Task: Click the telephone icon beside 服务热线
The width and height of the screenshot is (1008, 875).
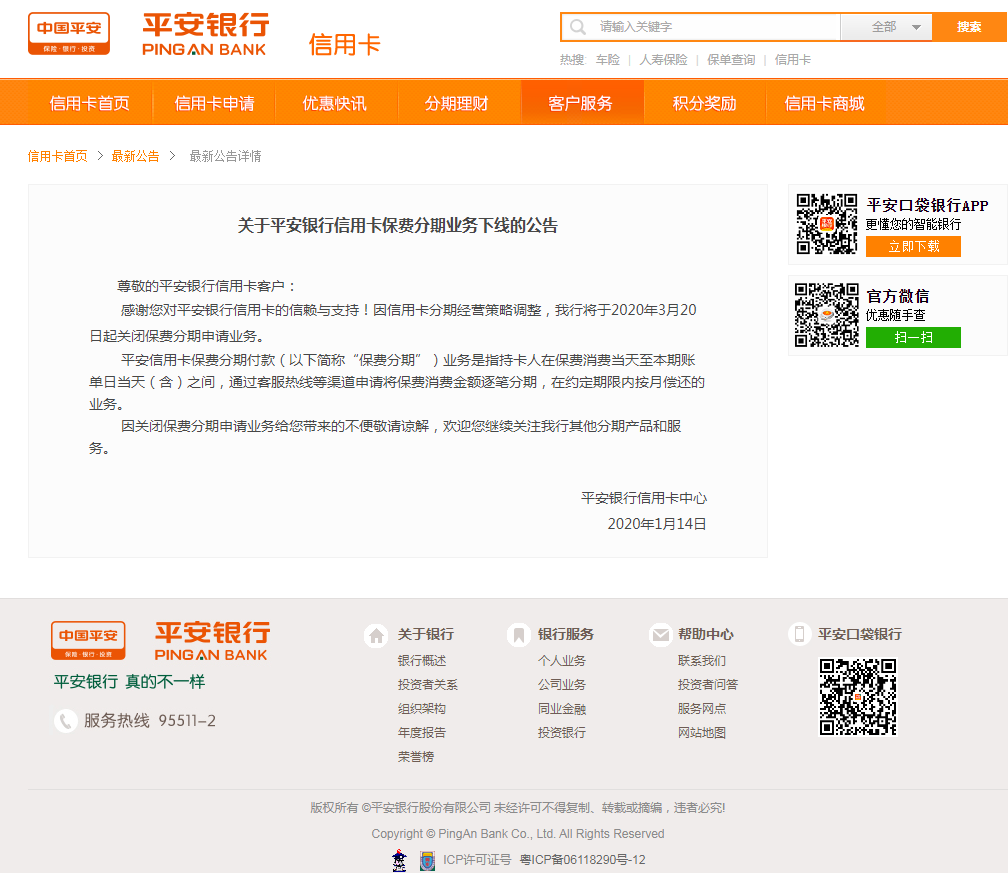Action: (x=66, y=721)
